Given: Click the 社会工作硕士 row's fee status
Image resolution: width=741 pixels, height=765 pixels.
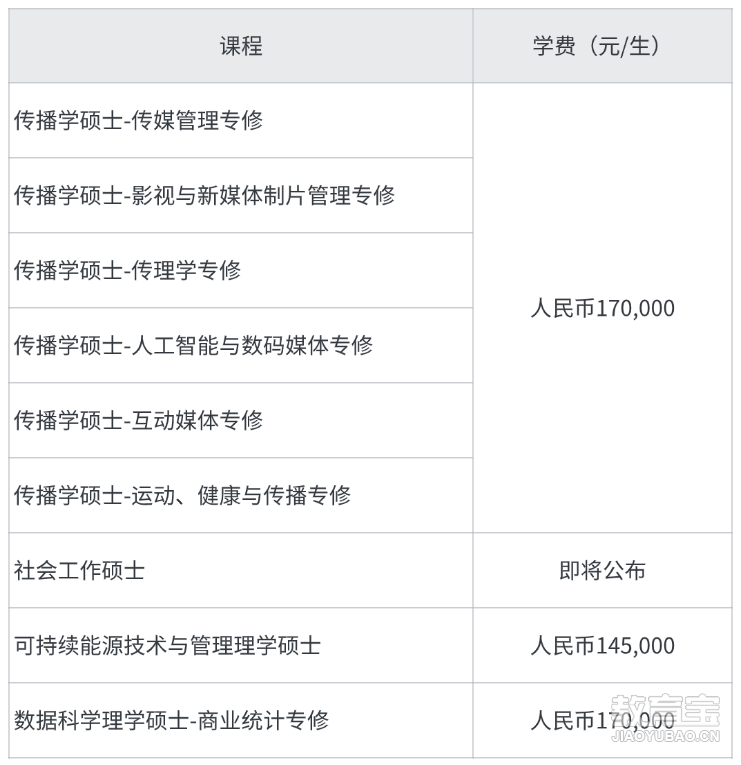Looking at the screenshot, I should [x=602, y=570].
